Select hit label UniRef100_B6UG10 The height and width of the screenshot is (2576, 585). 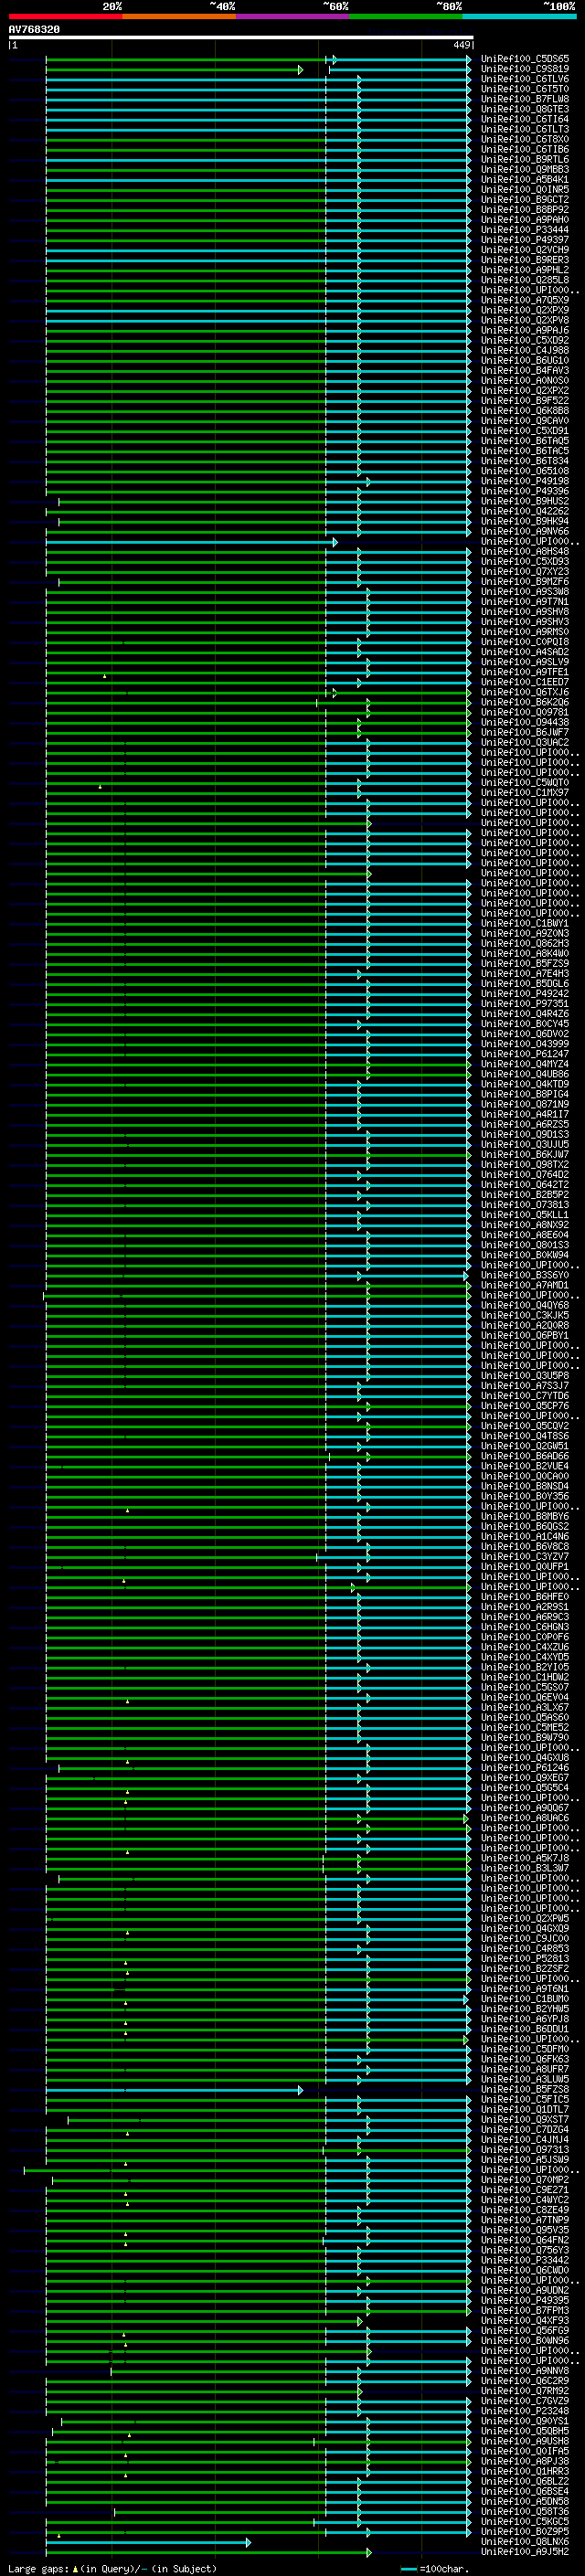(x=525, y=361)
